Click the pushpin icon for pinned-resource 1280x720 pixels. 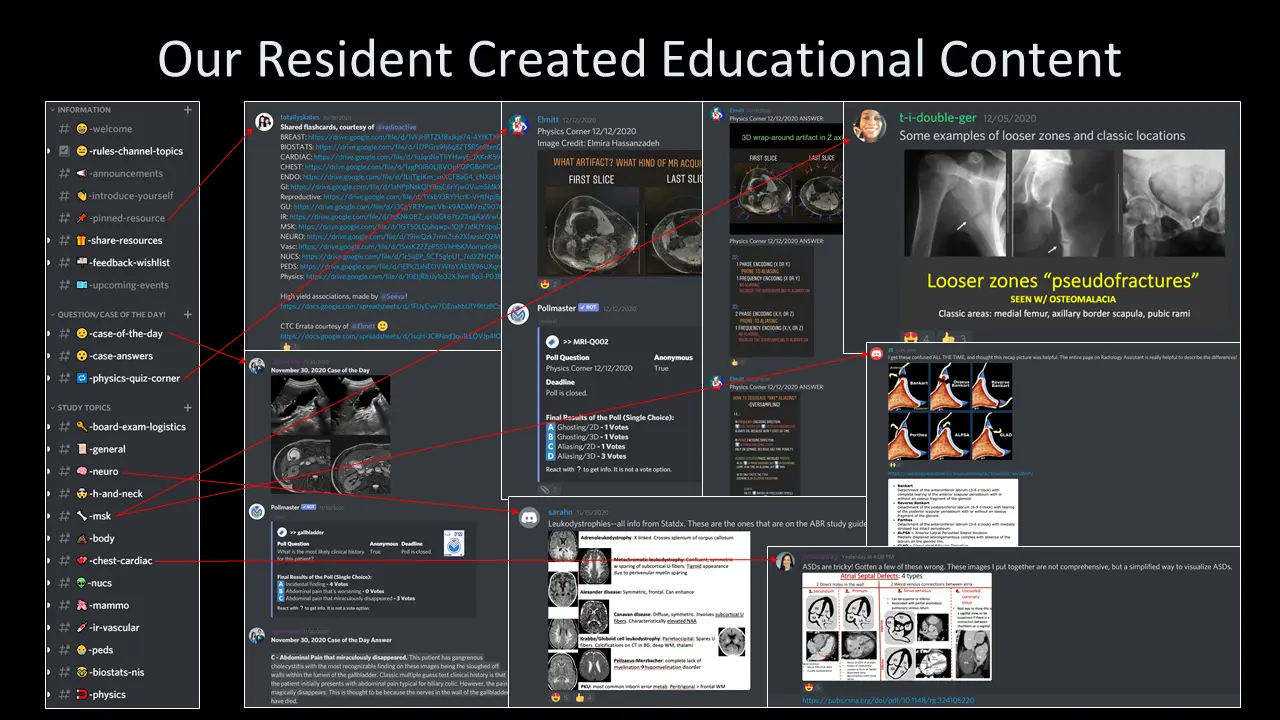point(81,217)
